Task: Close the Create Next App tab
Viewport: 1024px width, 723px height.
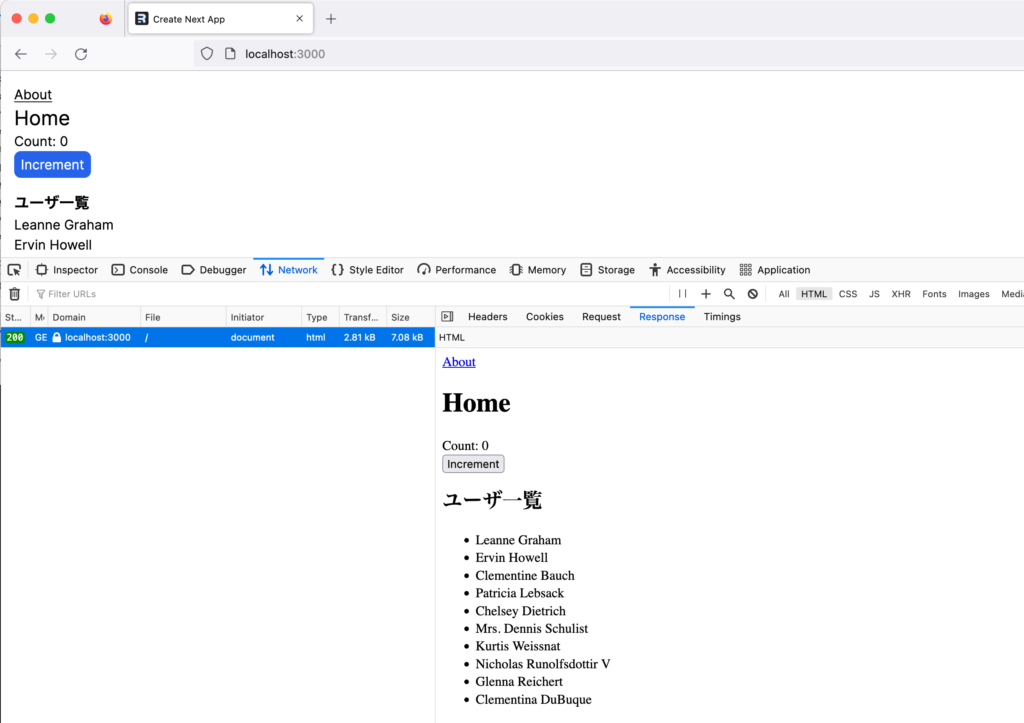Action: tap(299, 18)
